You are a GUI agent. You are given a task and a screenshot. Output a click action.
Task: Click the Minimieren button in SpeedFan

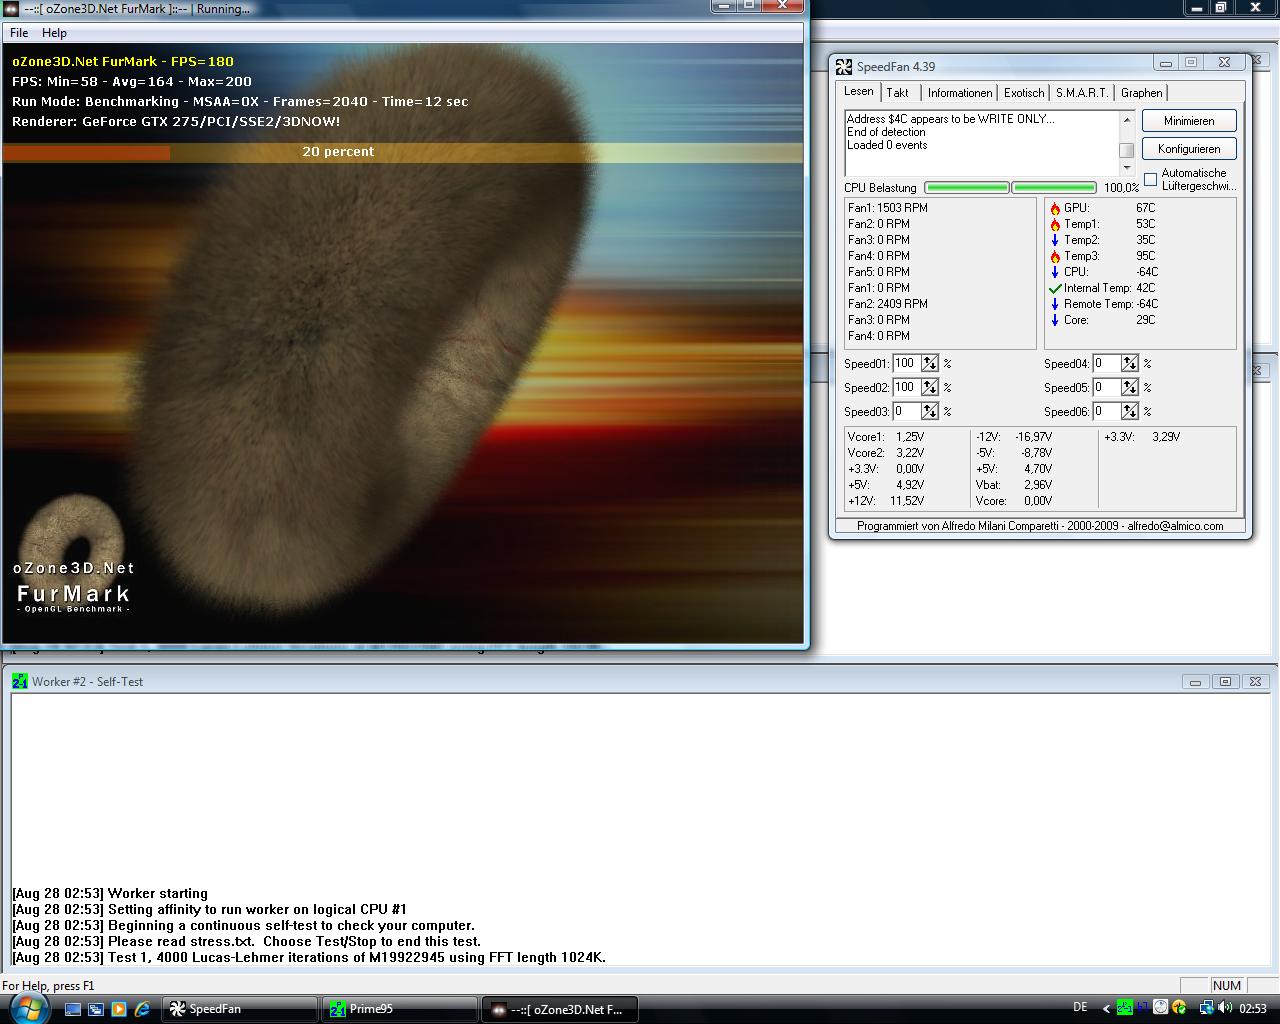coord(1189,120)
